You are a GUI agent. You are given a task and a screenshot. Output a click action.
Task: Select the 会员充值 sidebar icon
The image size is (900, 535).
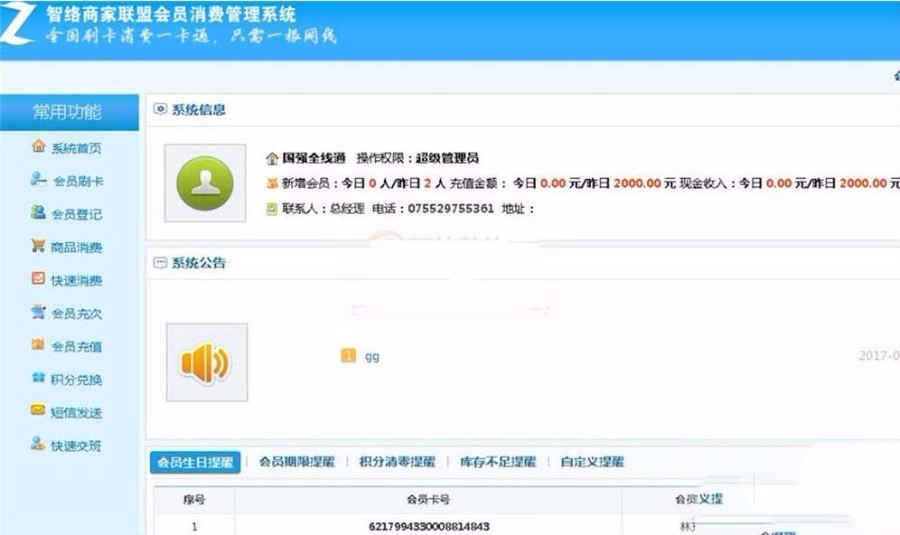pos(39,346)
